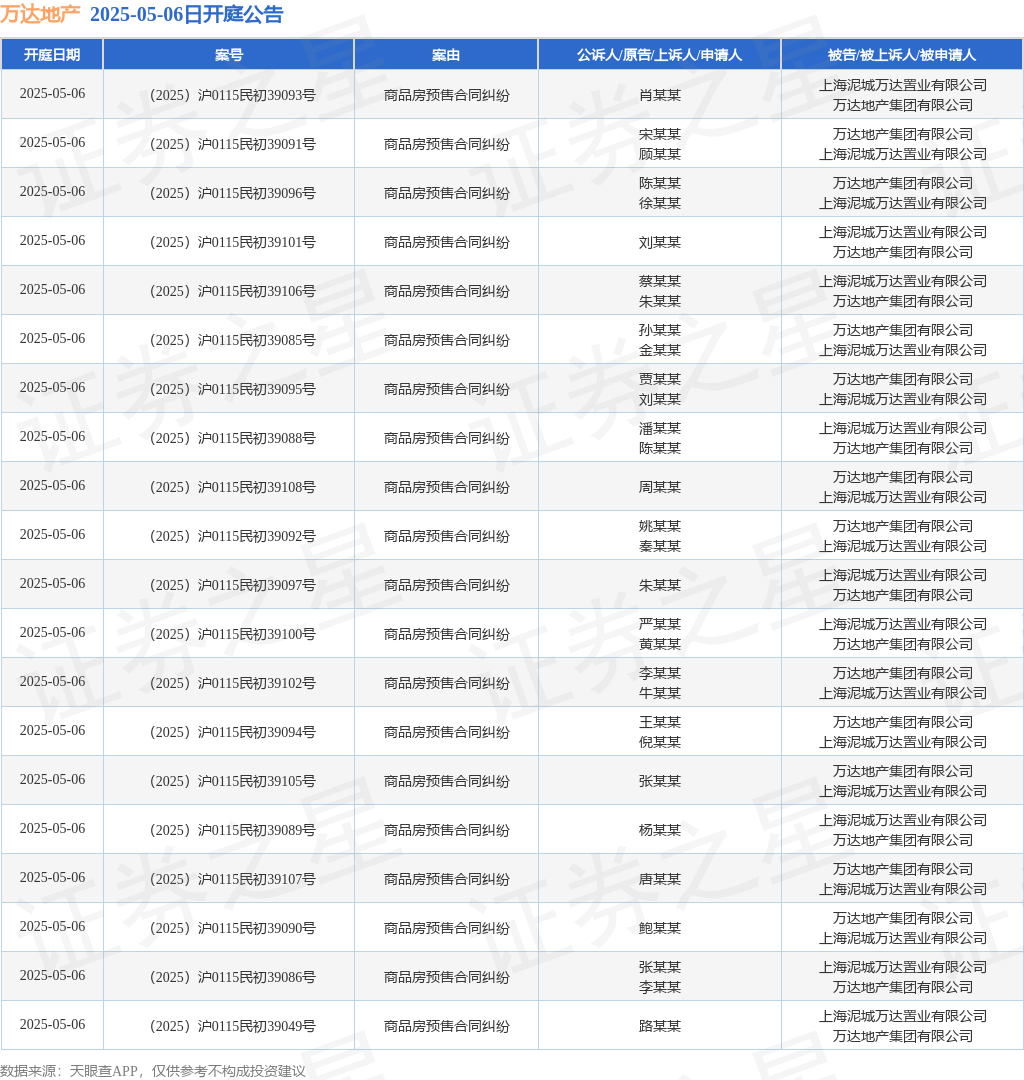This screenshot has height=1080, width=1024.
Task: Click case number 沪0115民初39095号
Action: pyautogui.click(x=233, y=388)
